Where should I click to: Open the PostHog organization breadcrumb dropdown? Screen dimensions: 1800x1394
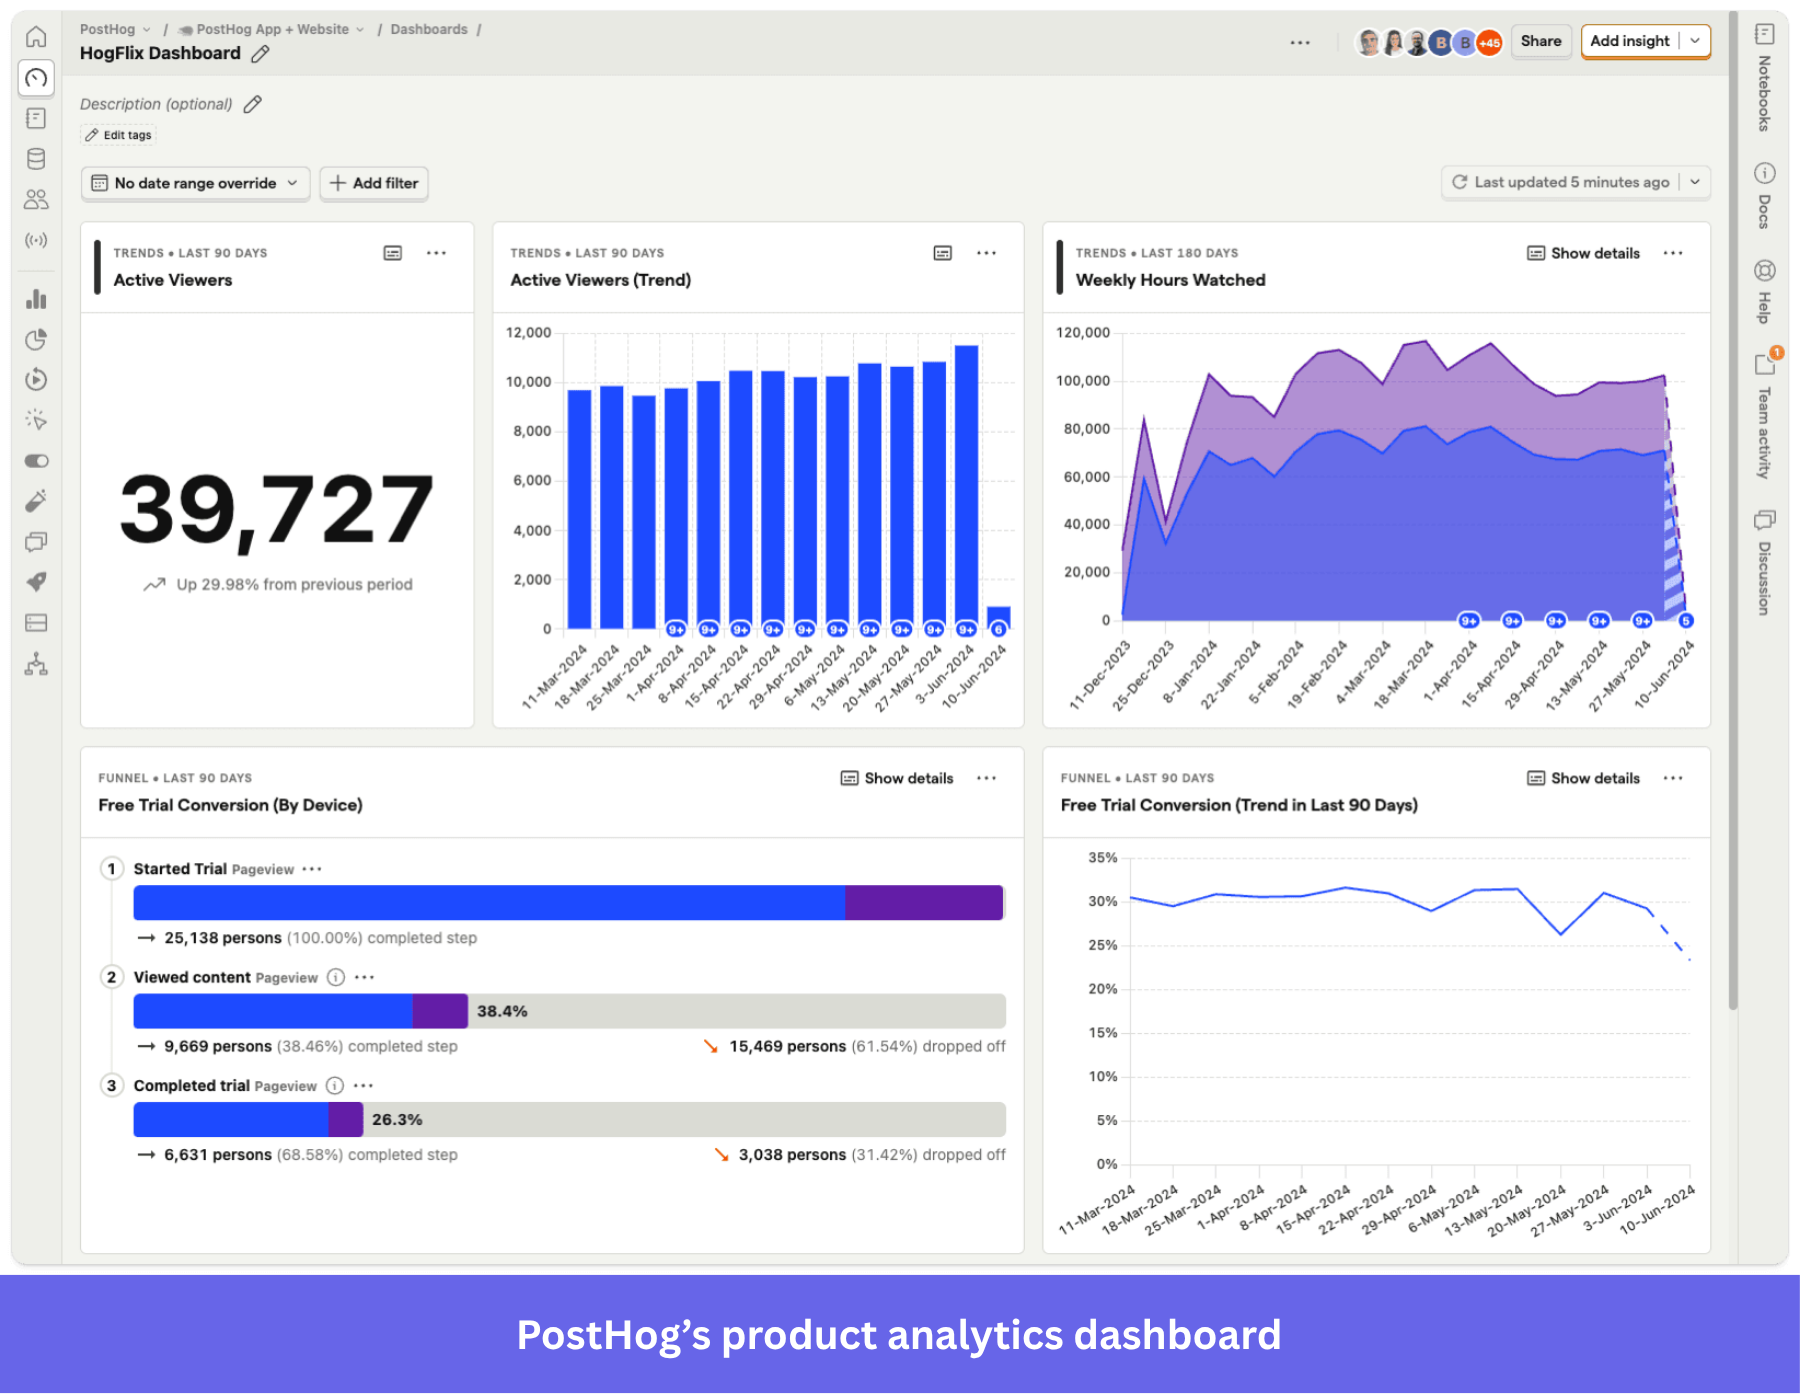coord(115,29)
